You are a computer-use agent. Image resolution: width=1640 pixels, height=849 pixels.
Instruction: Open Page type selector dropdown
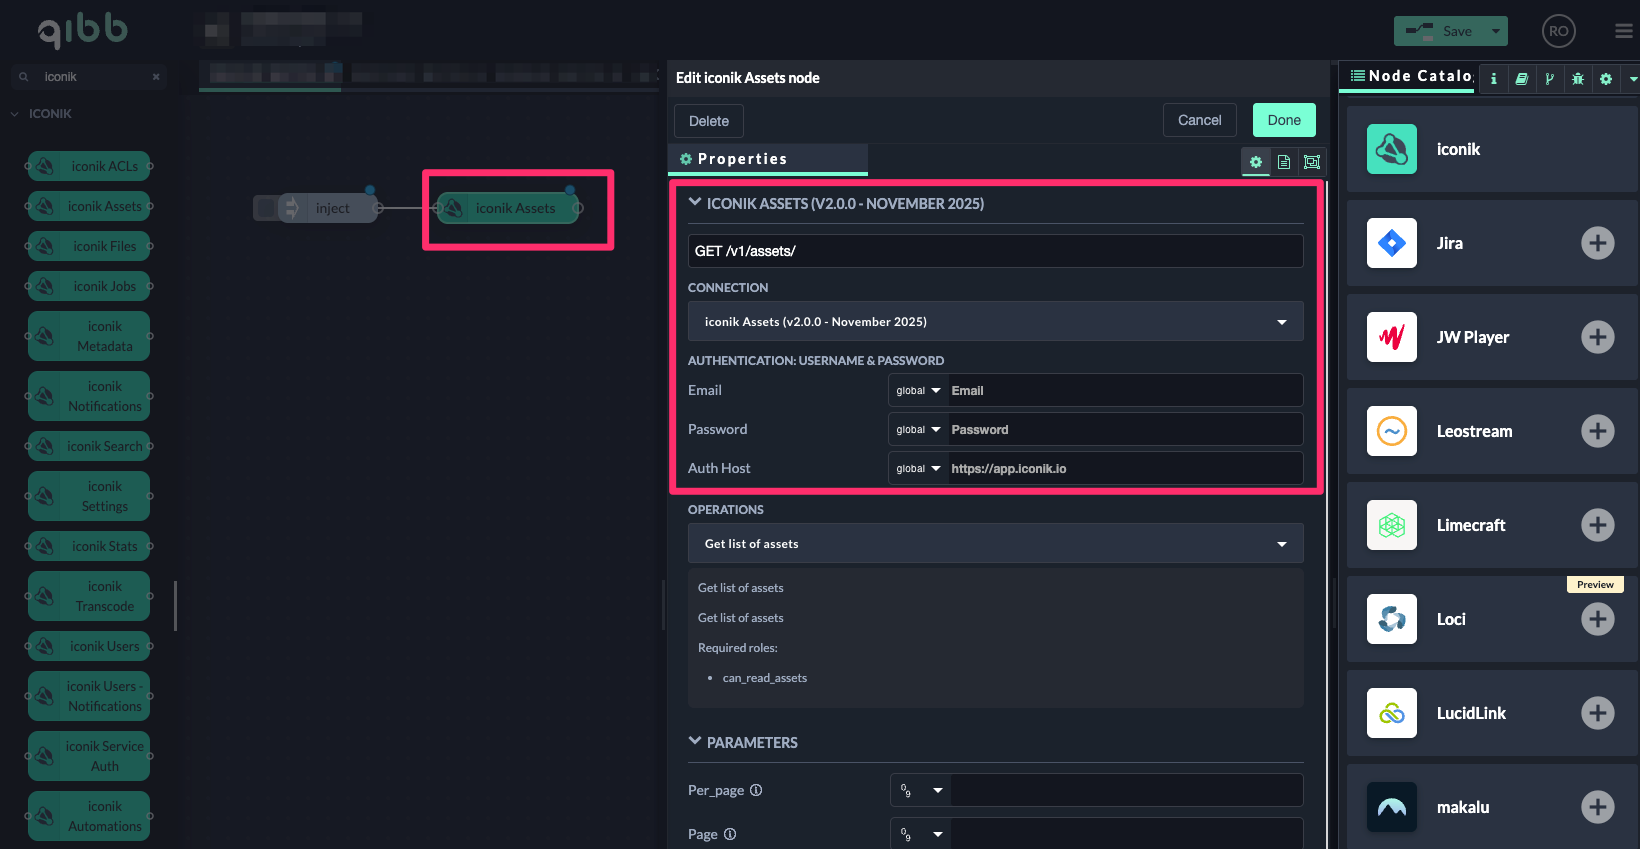point(921,834)
